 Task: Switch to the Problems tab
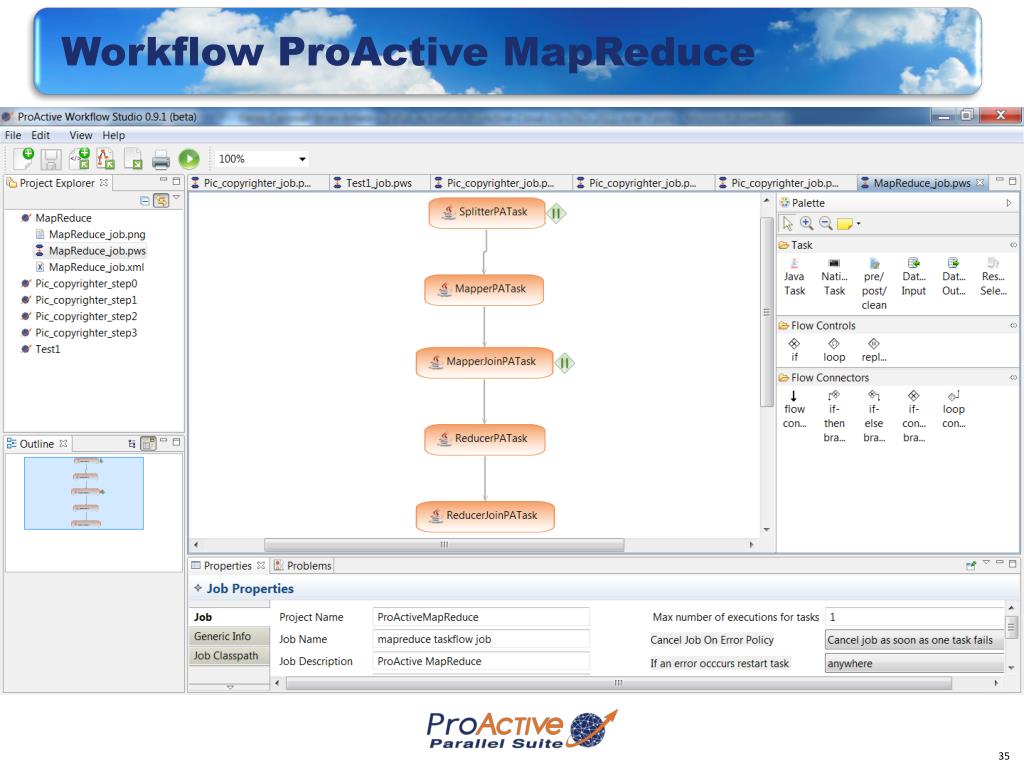pos(302,566)
